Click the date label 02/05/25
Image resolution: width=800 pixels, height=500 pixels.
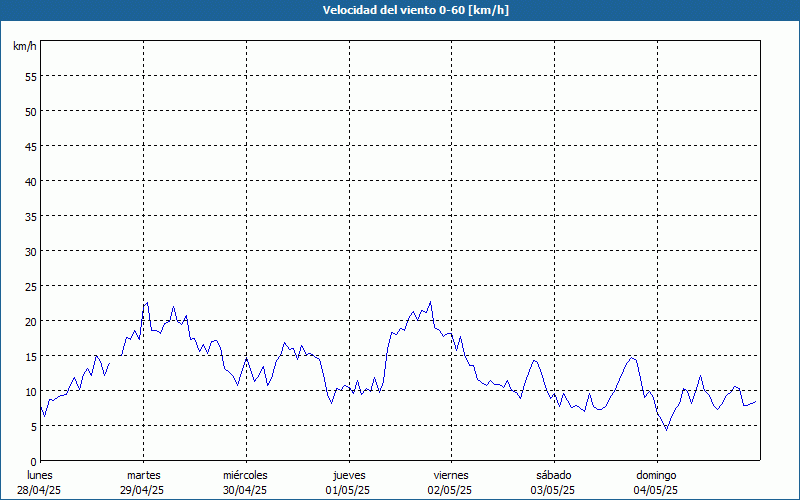(x=450, y=490)
